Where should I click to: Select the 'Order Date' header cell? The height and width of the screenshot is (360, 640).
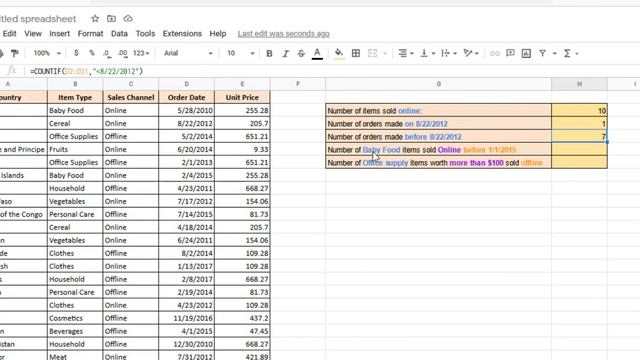(x=187, y=98)
